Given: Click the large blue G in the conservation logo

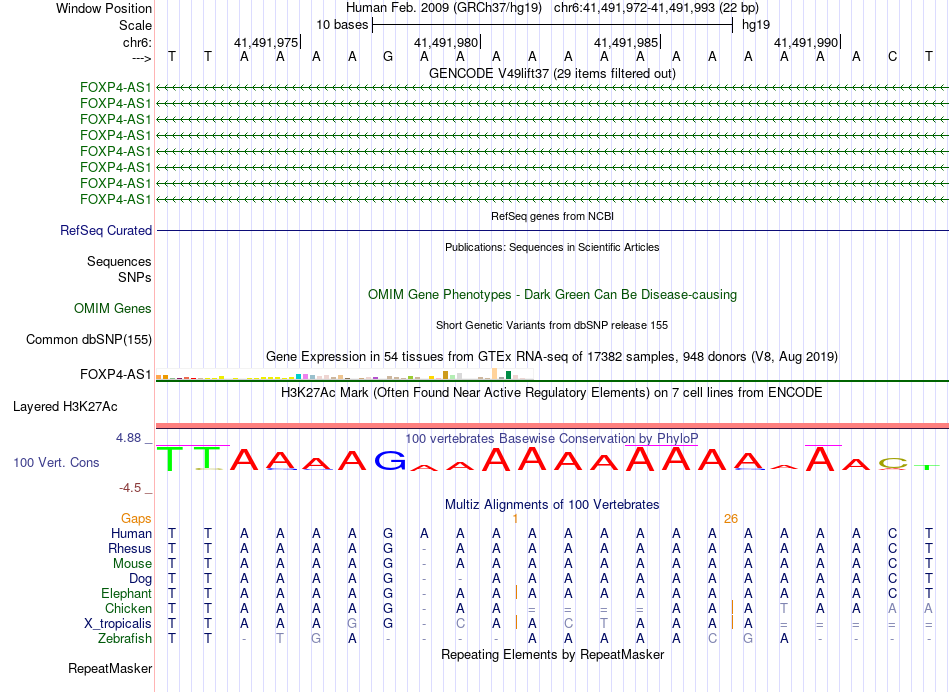Looking at the screenshot, I should pos(390,461).
